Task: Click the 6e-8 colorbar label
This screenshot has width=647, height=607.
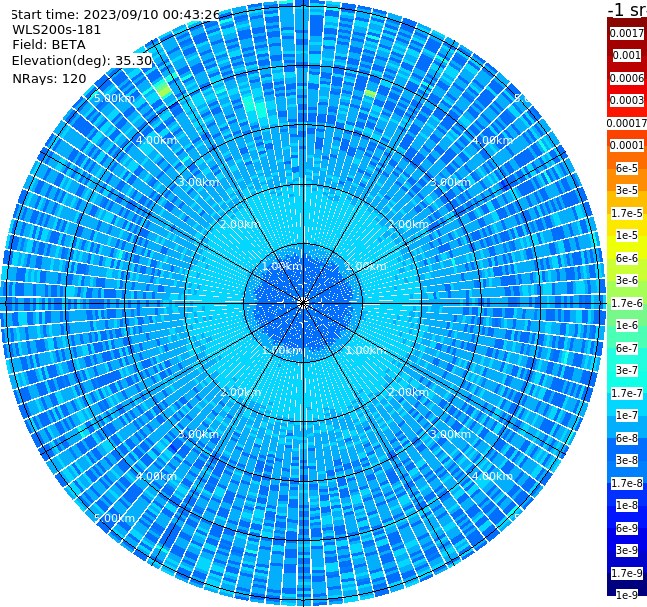Action: [x=627, y=438]
